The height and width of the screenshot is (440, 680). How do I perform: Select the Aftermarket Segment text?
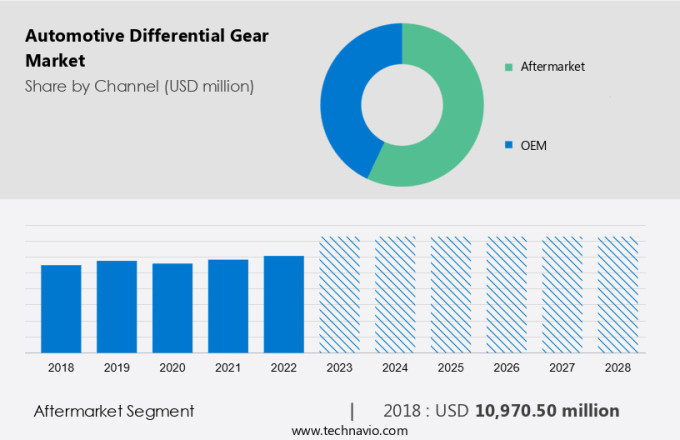tap(114, 411)
